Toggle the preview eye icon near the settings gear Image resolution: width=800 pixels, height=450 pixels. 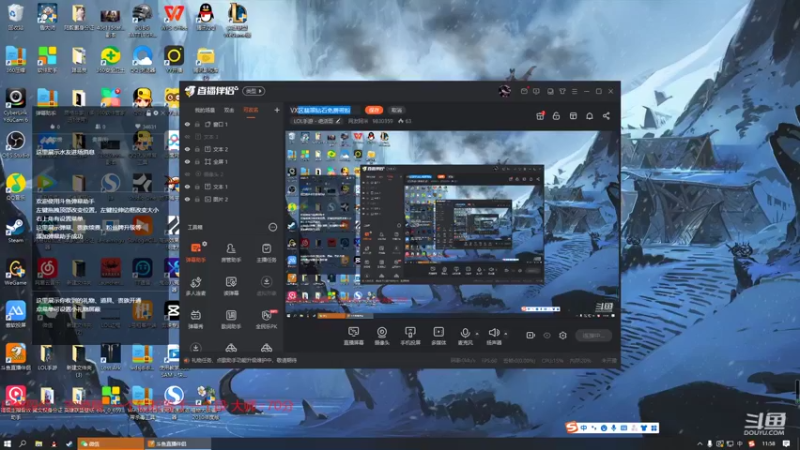[547, 335]
